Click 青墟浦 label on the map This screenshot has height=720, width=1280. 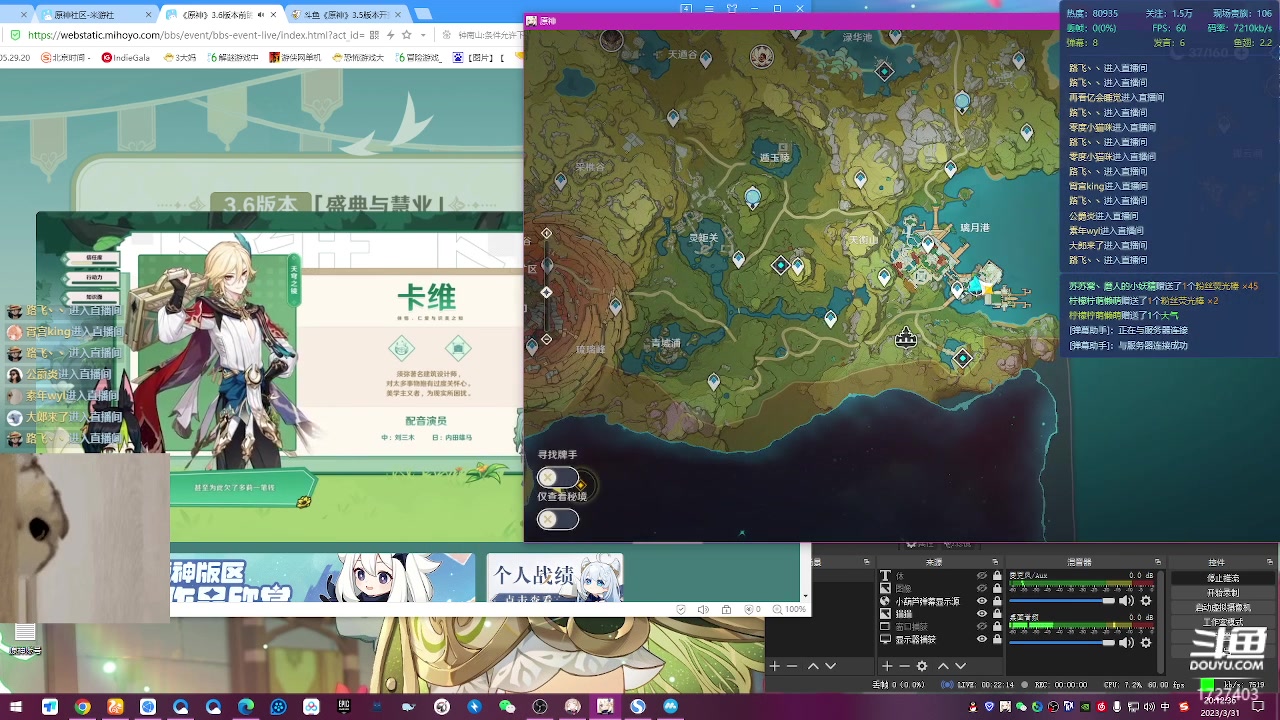(x=665, y=343)
